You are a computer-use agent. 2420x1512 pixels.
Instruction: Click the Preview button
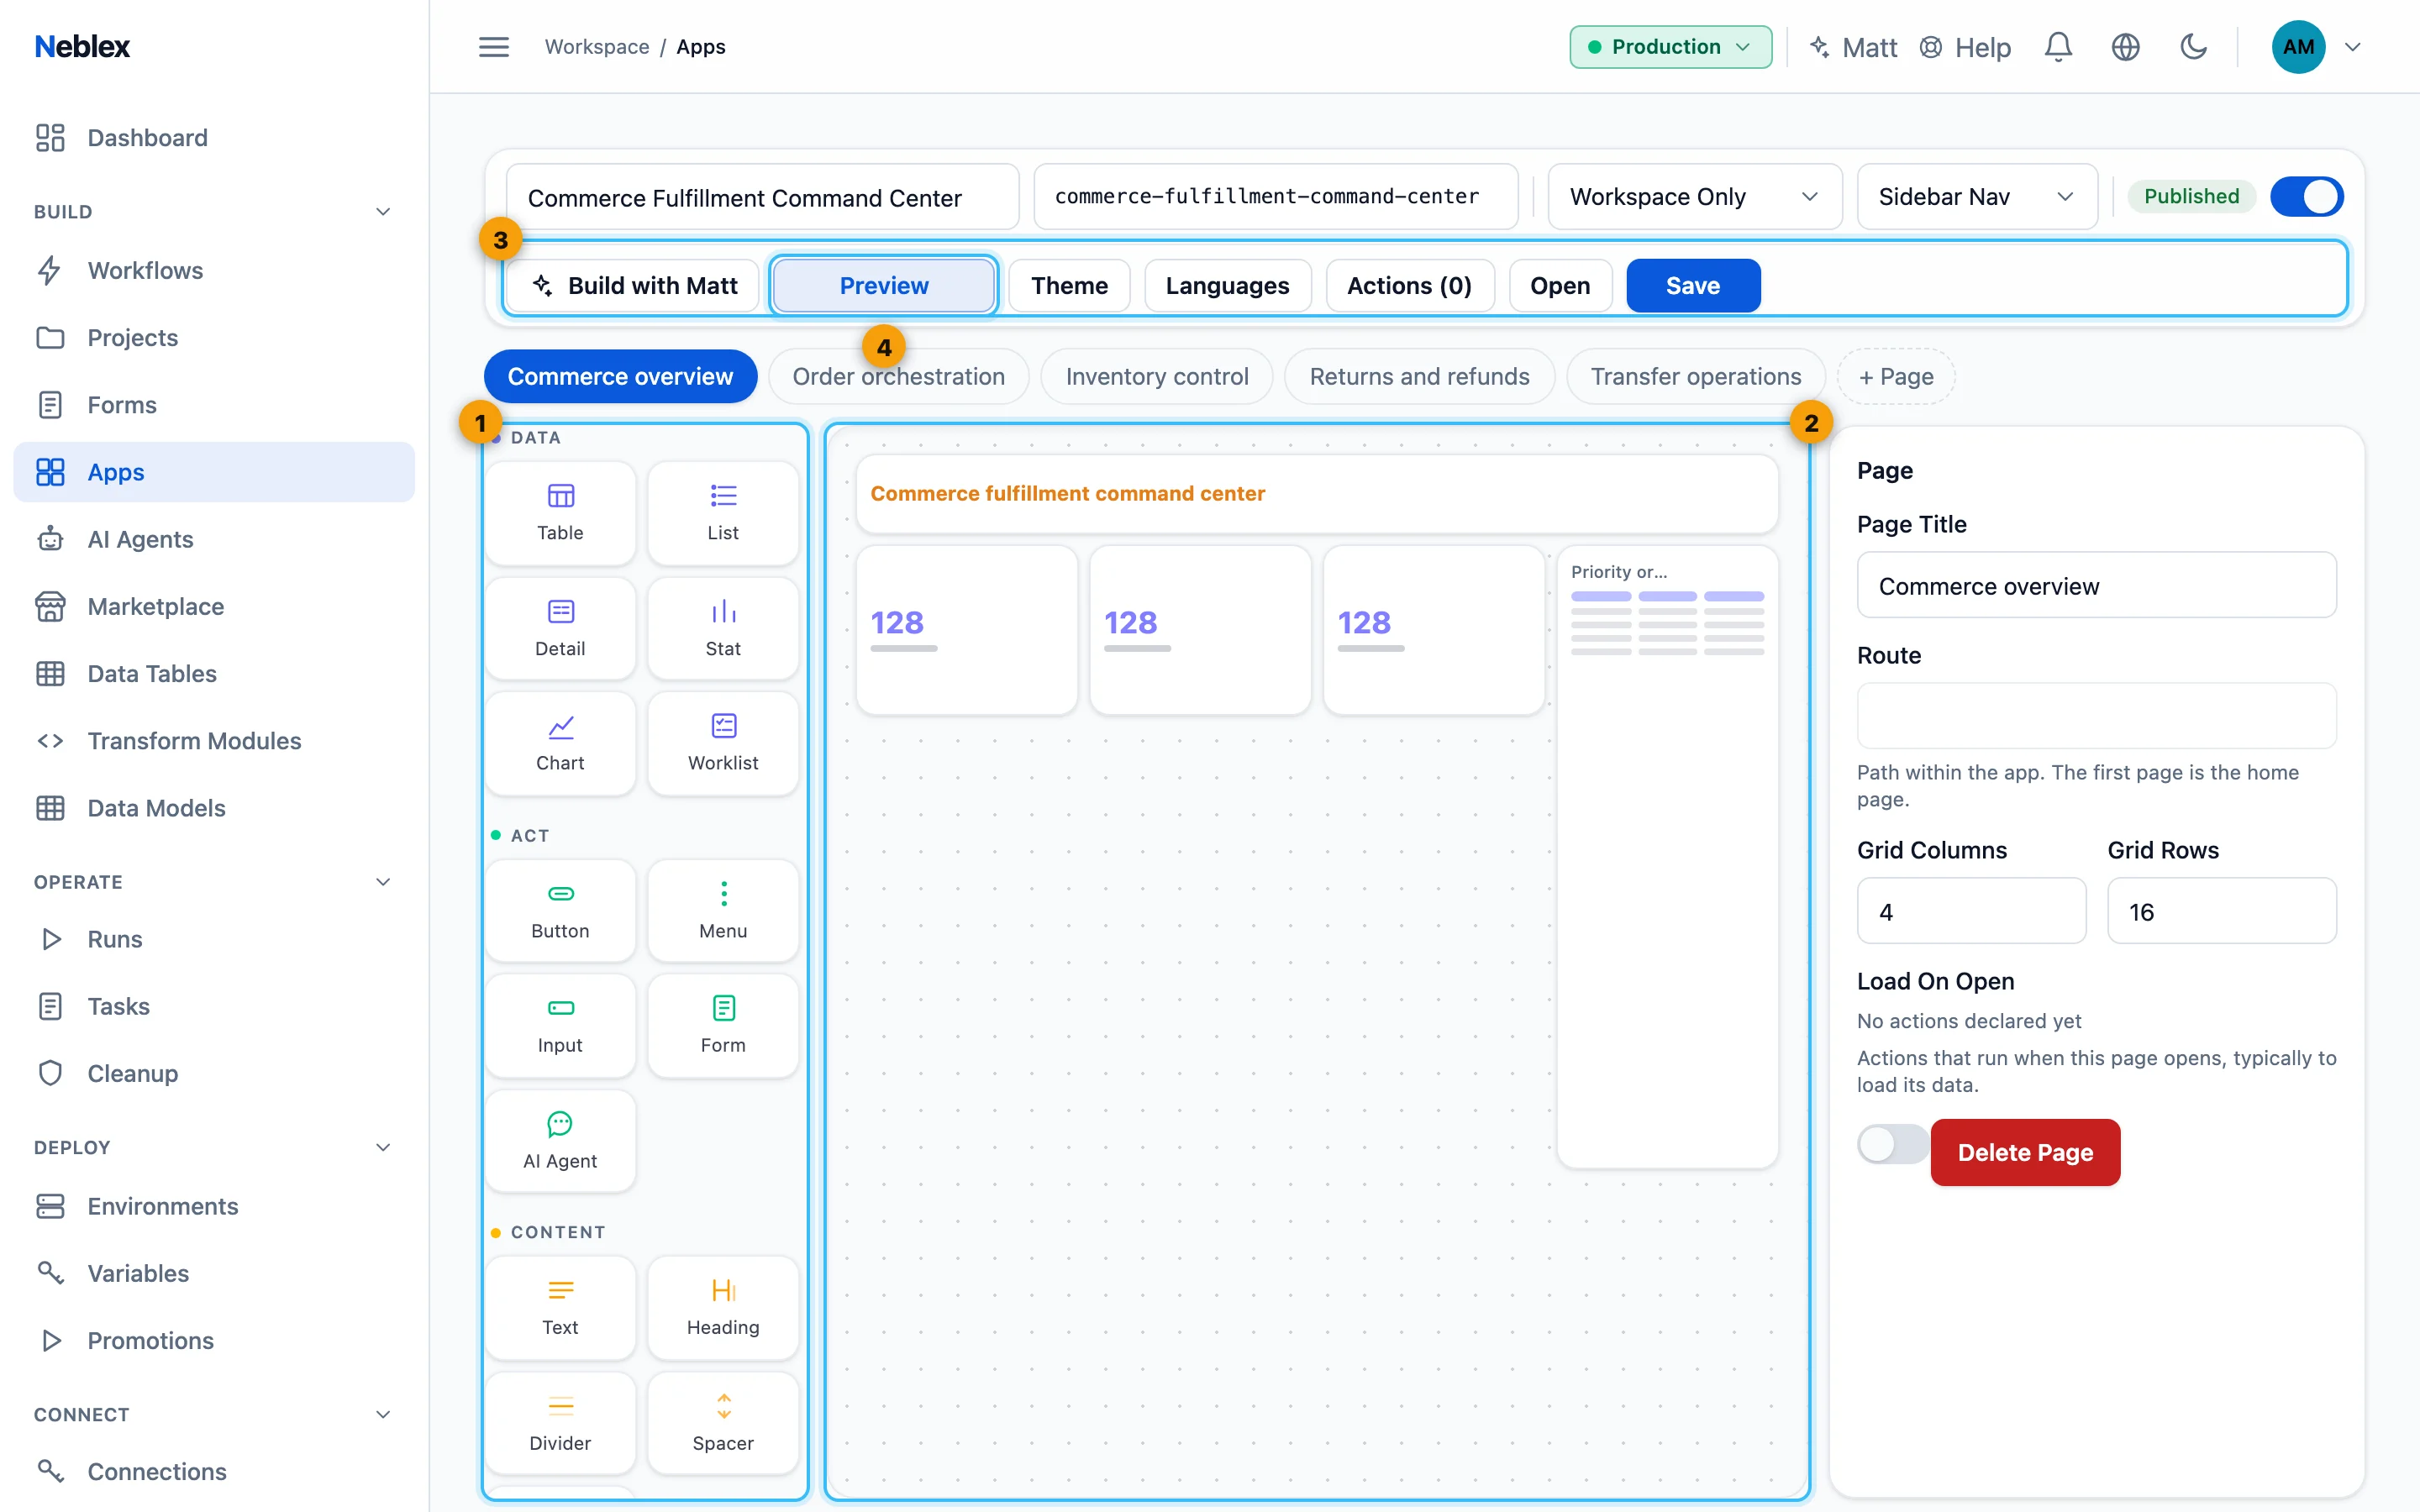click(x=883, y=285)
